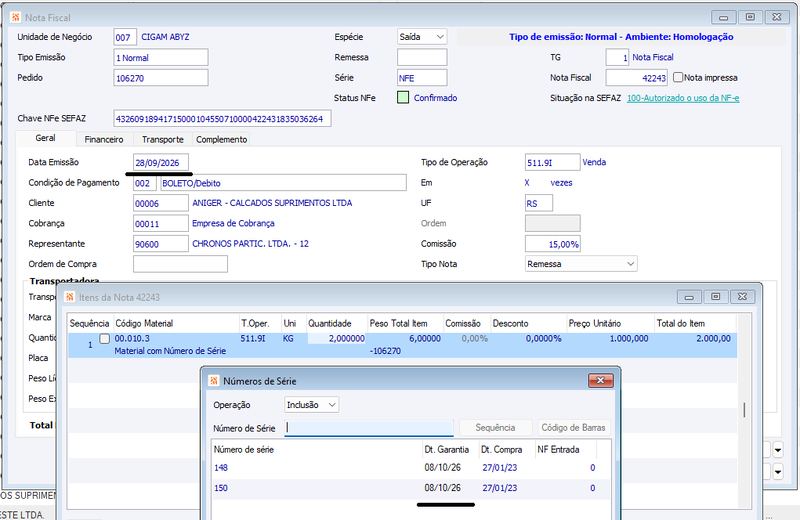Maximize the Nota Fiscal window
This screenshot has height=520, width=800.
click(x=750, y=17)
